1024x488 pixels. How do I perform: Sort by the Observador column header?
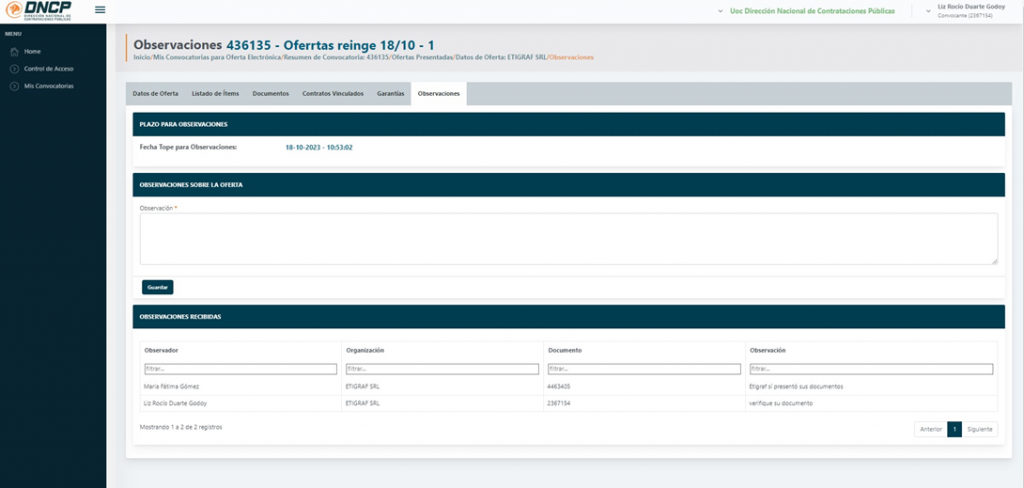[161, 350]
